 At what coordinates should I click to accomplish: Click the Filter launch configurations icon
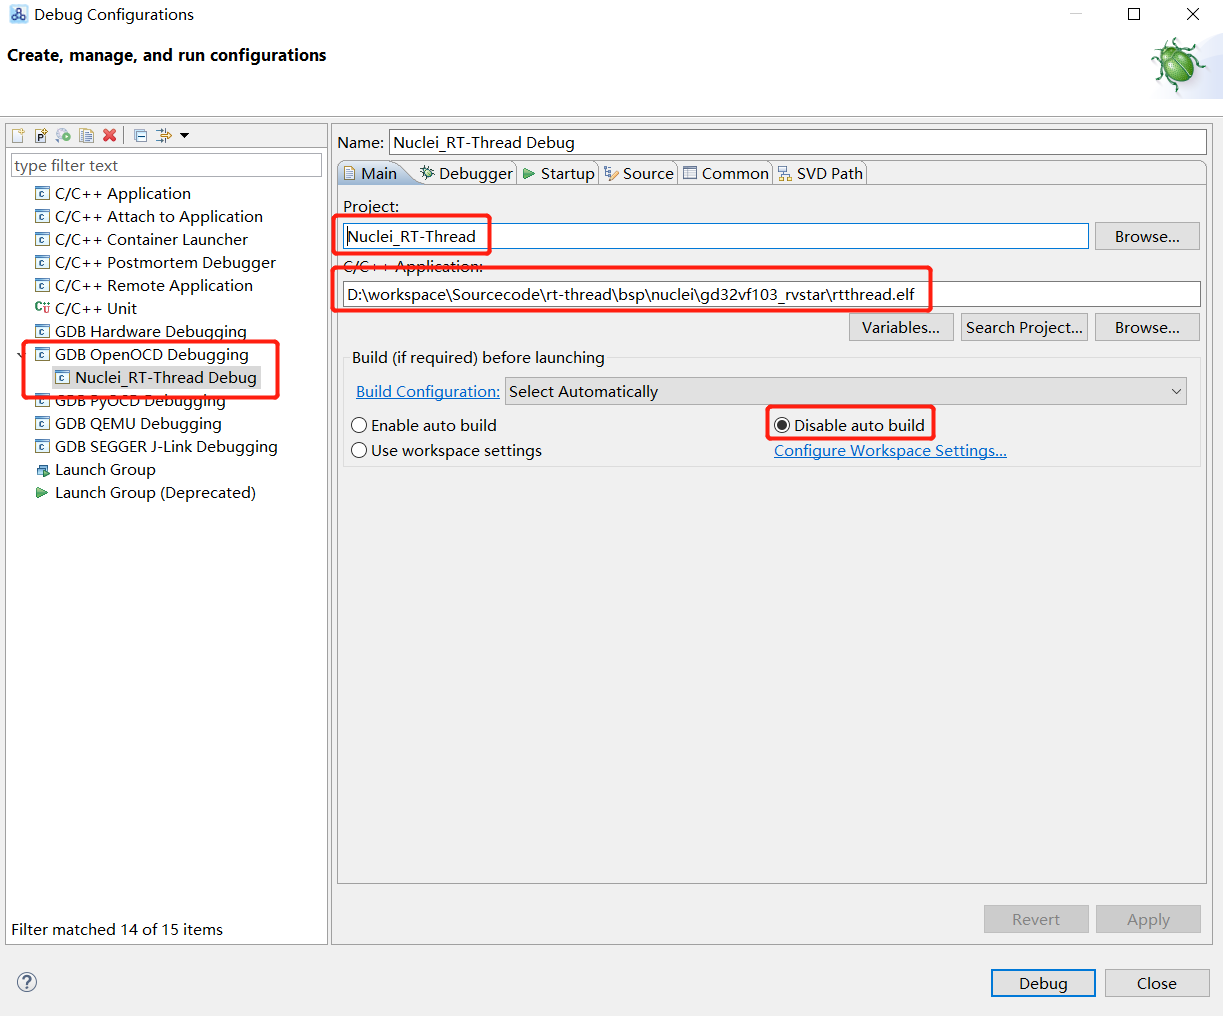pyautogui.click(x=164, y=135)
